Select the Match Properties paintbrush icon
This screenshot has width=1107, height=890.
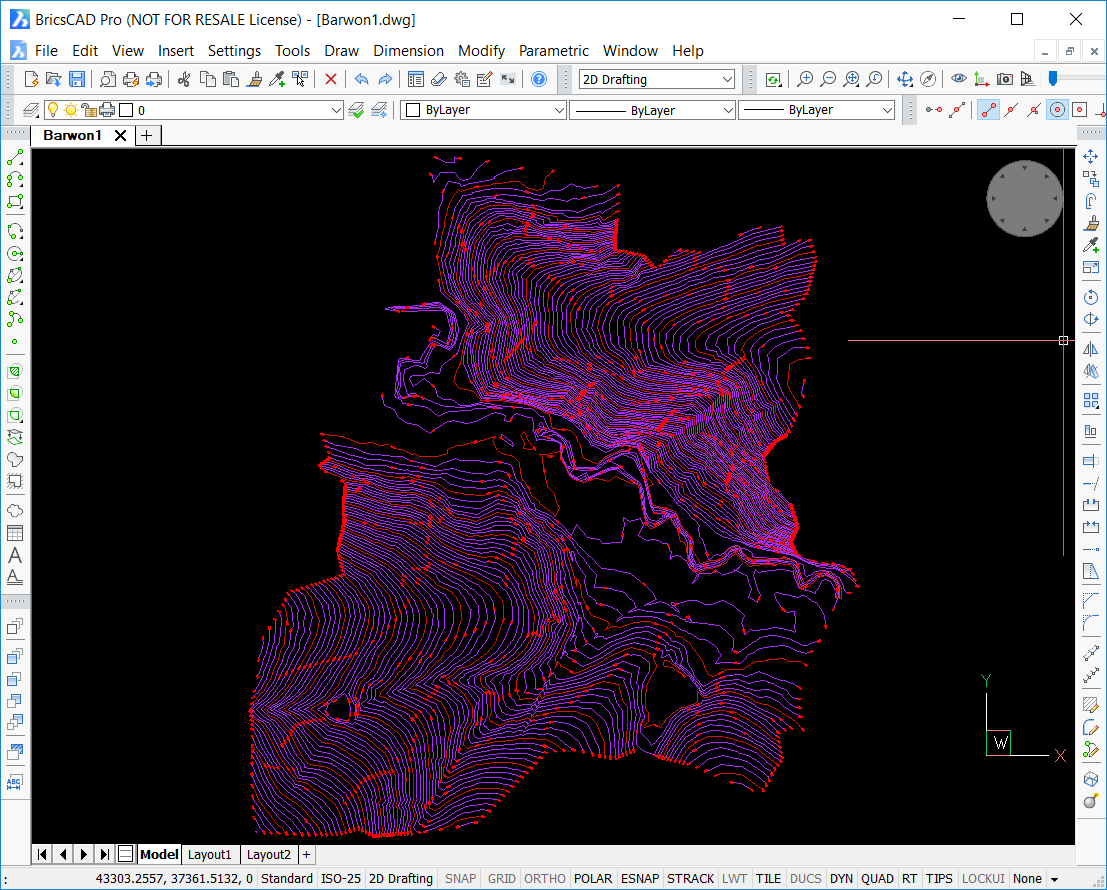tap(254, 80)
